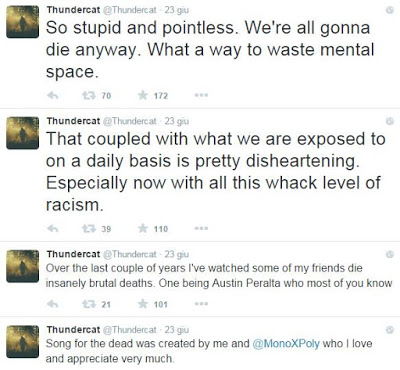Image resolution: width=400 pixels, height=370 pixels.
Task: Open the @MonoXPoly mention link
Action: pyautogui.click(x=286, y=343)
